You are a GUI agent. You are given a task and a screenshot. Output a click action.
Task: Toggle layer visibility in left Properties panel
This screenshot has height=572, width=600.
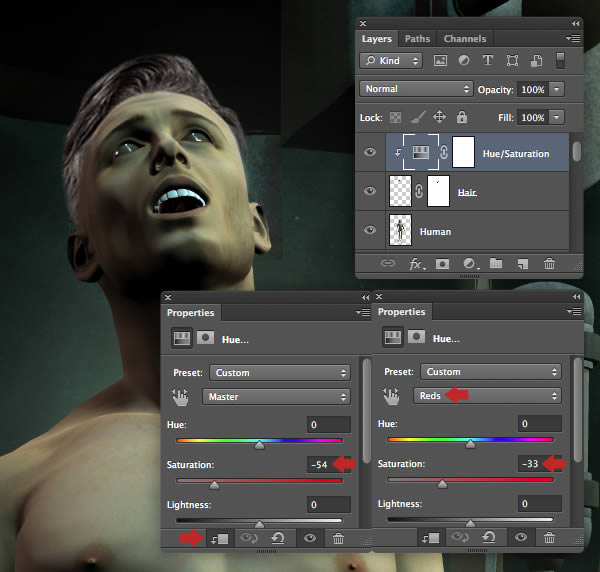(x=310, y=539)
